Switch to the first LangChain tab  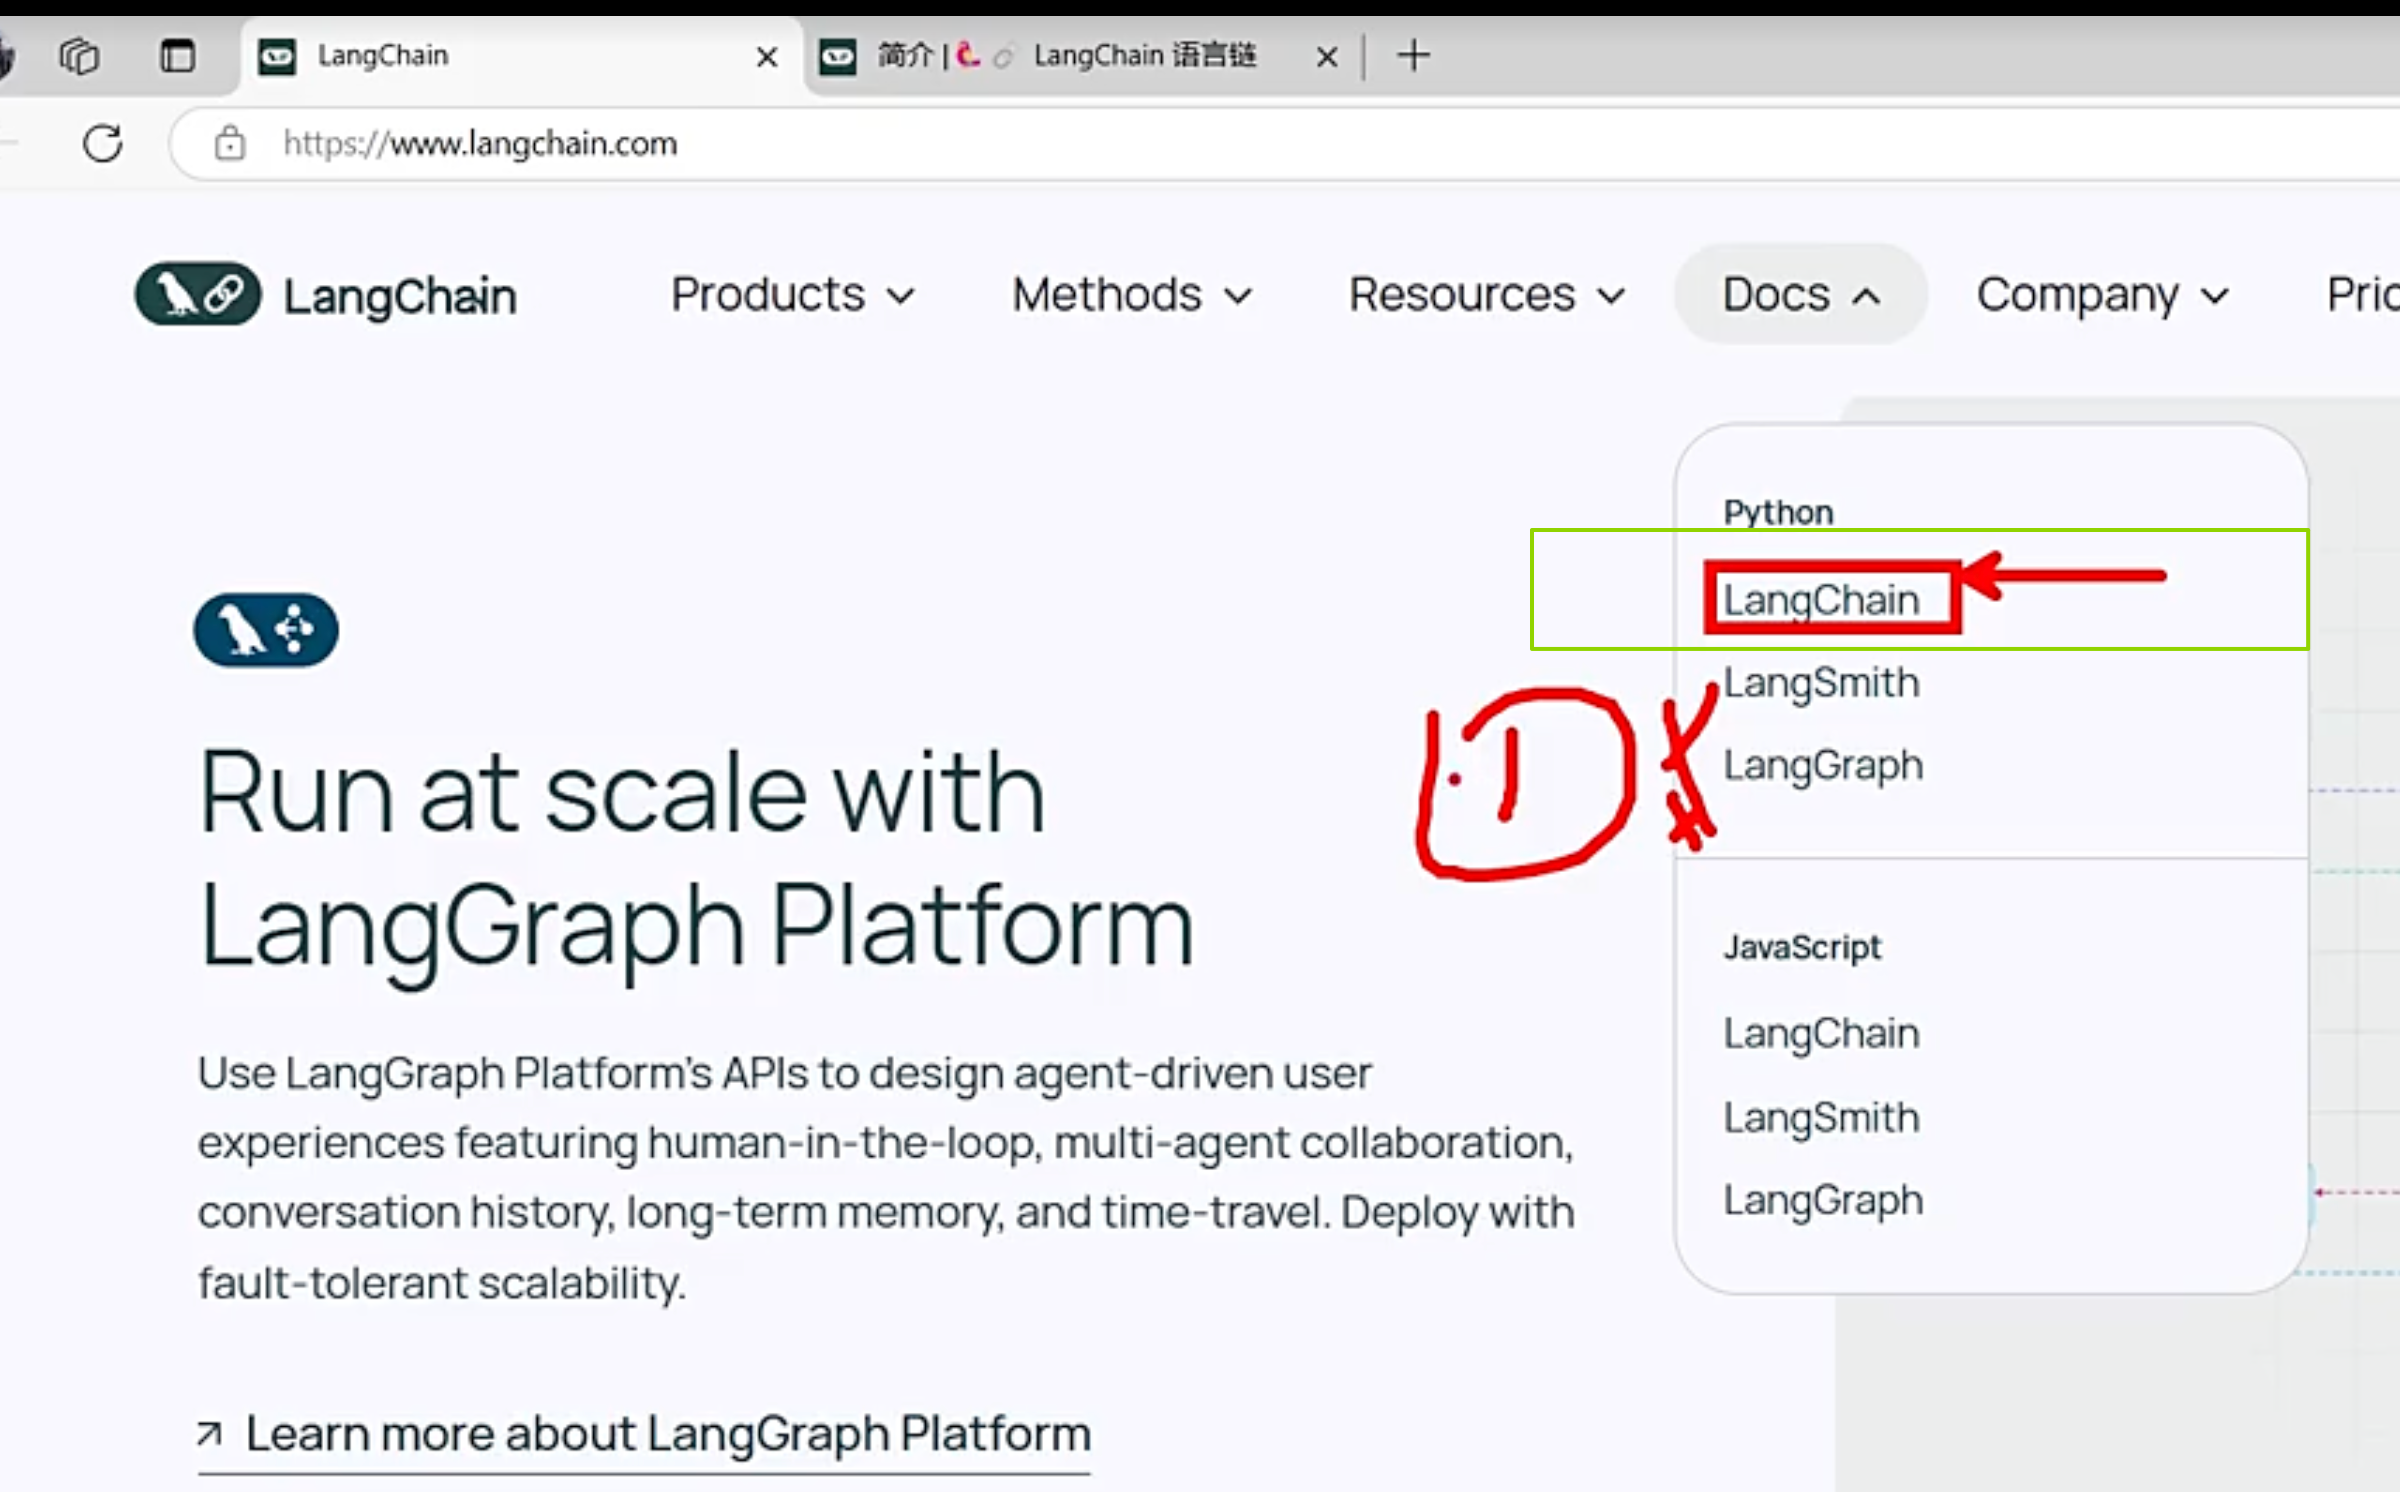pos(520,56)
